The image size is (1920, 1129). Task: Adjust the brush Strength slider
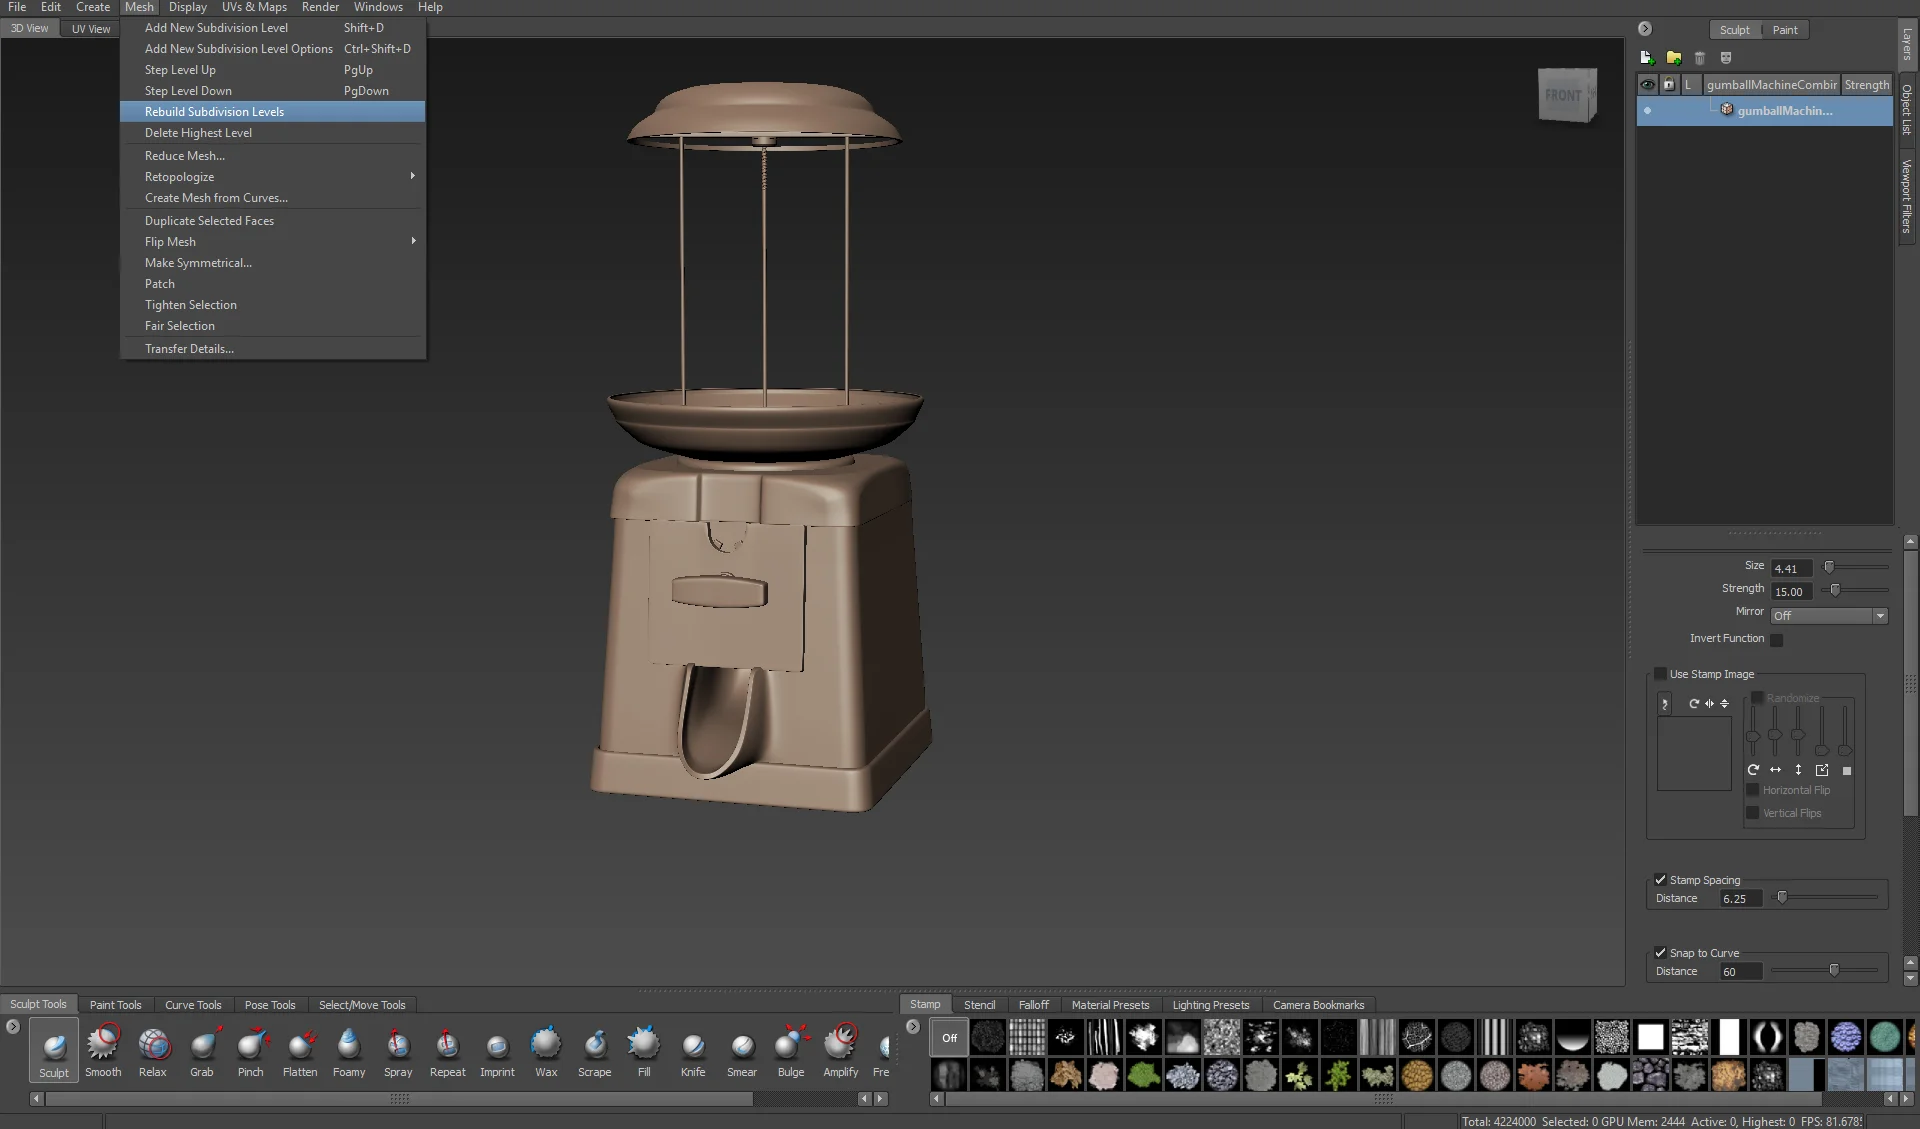pyautogui.click(x=1835, y=591)
